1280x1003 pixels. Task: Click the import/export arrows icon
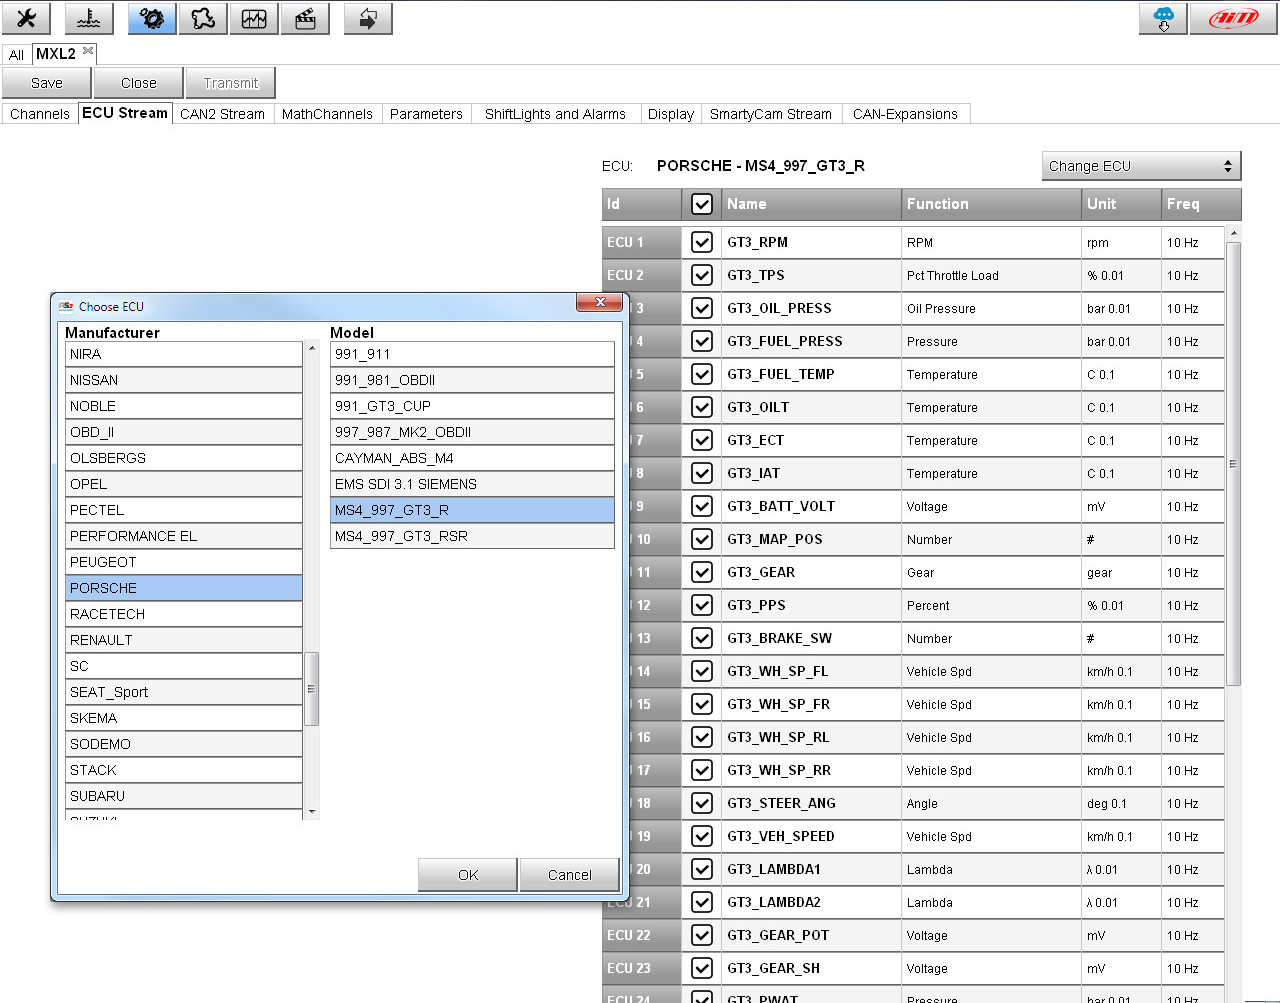pos(367,18)
